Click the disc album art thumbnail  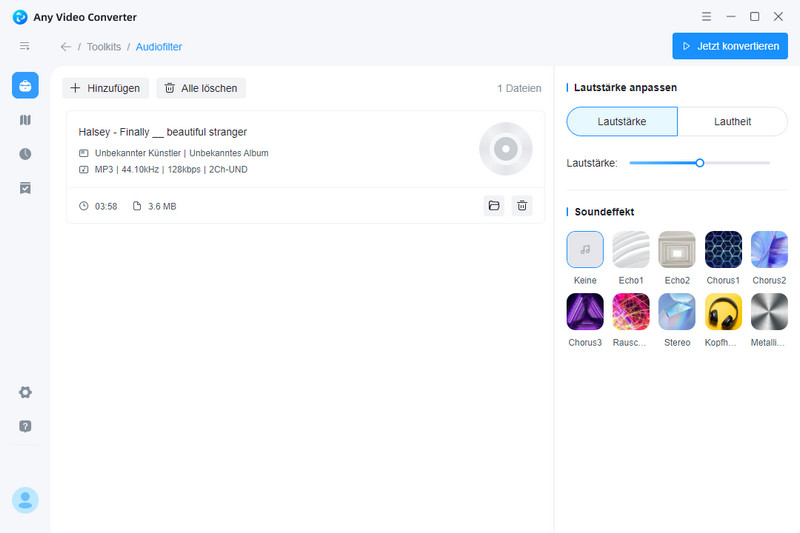[506, 149]
